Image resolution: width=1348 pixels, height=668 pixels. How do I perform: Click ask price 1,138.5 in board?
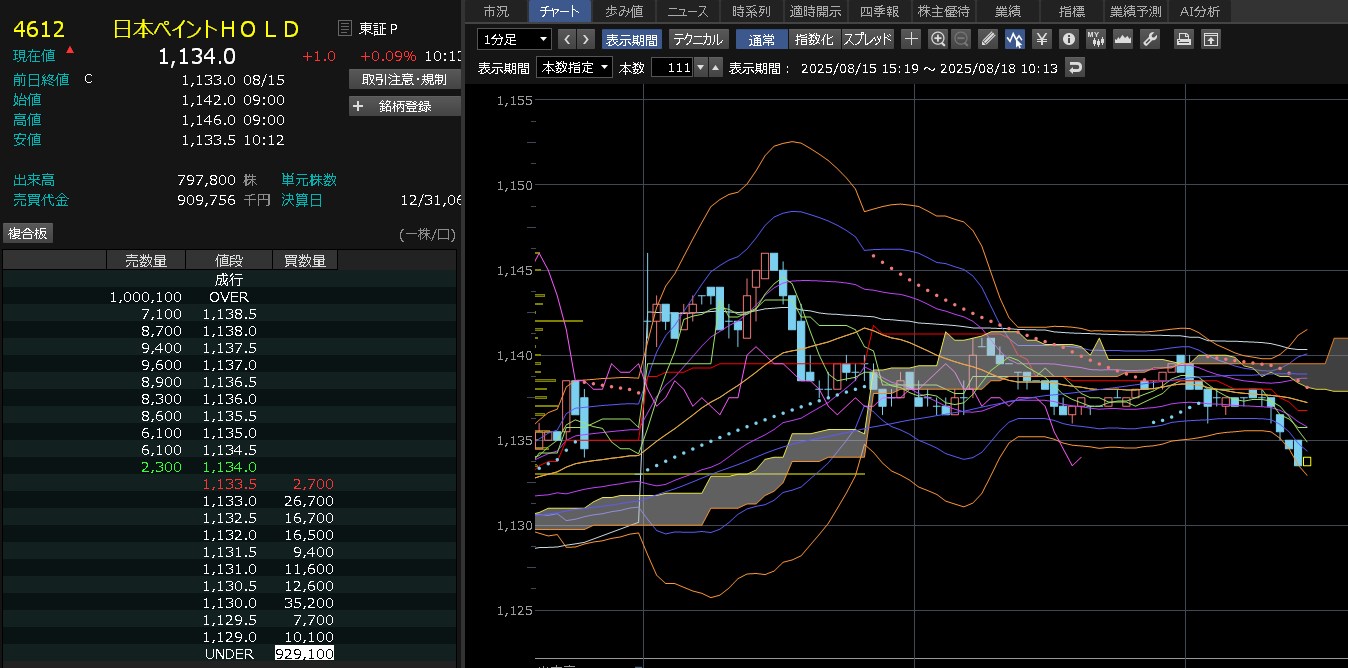[229, 314]
